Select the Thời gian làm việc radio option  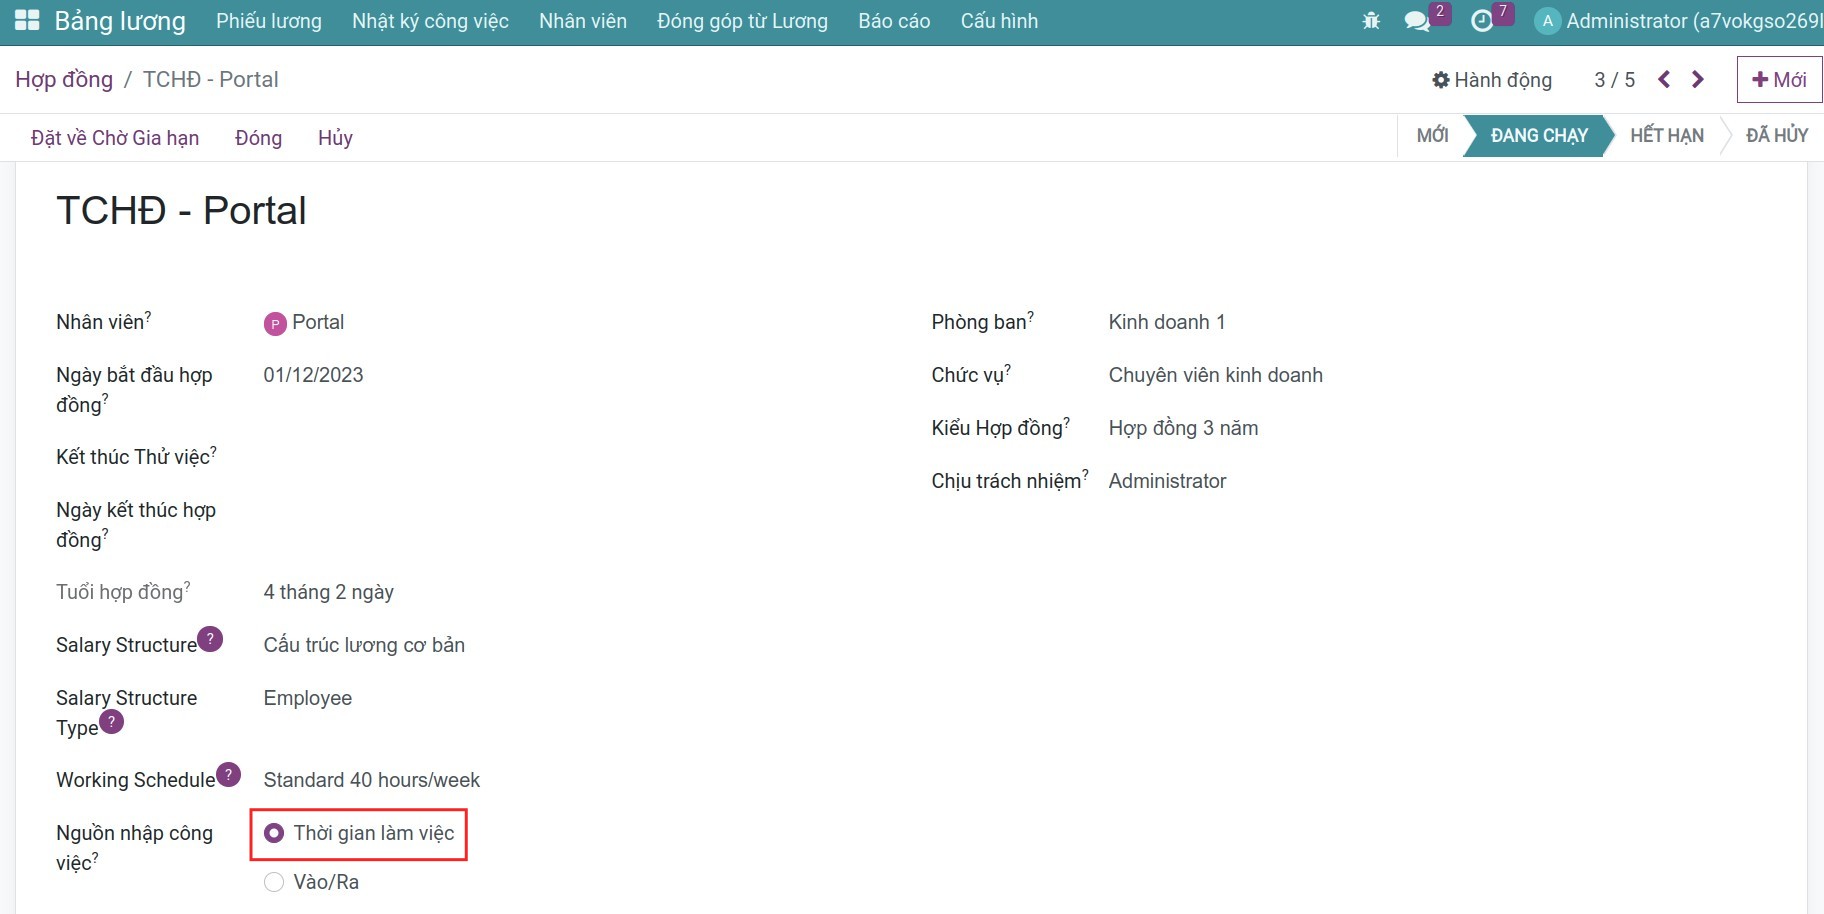tap(274, 833)
